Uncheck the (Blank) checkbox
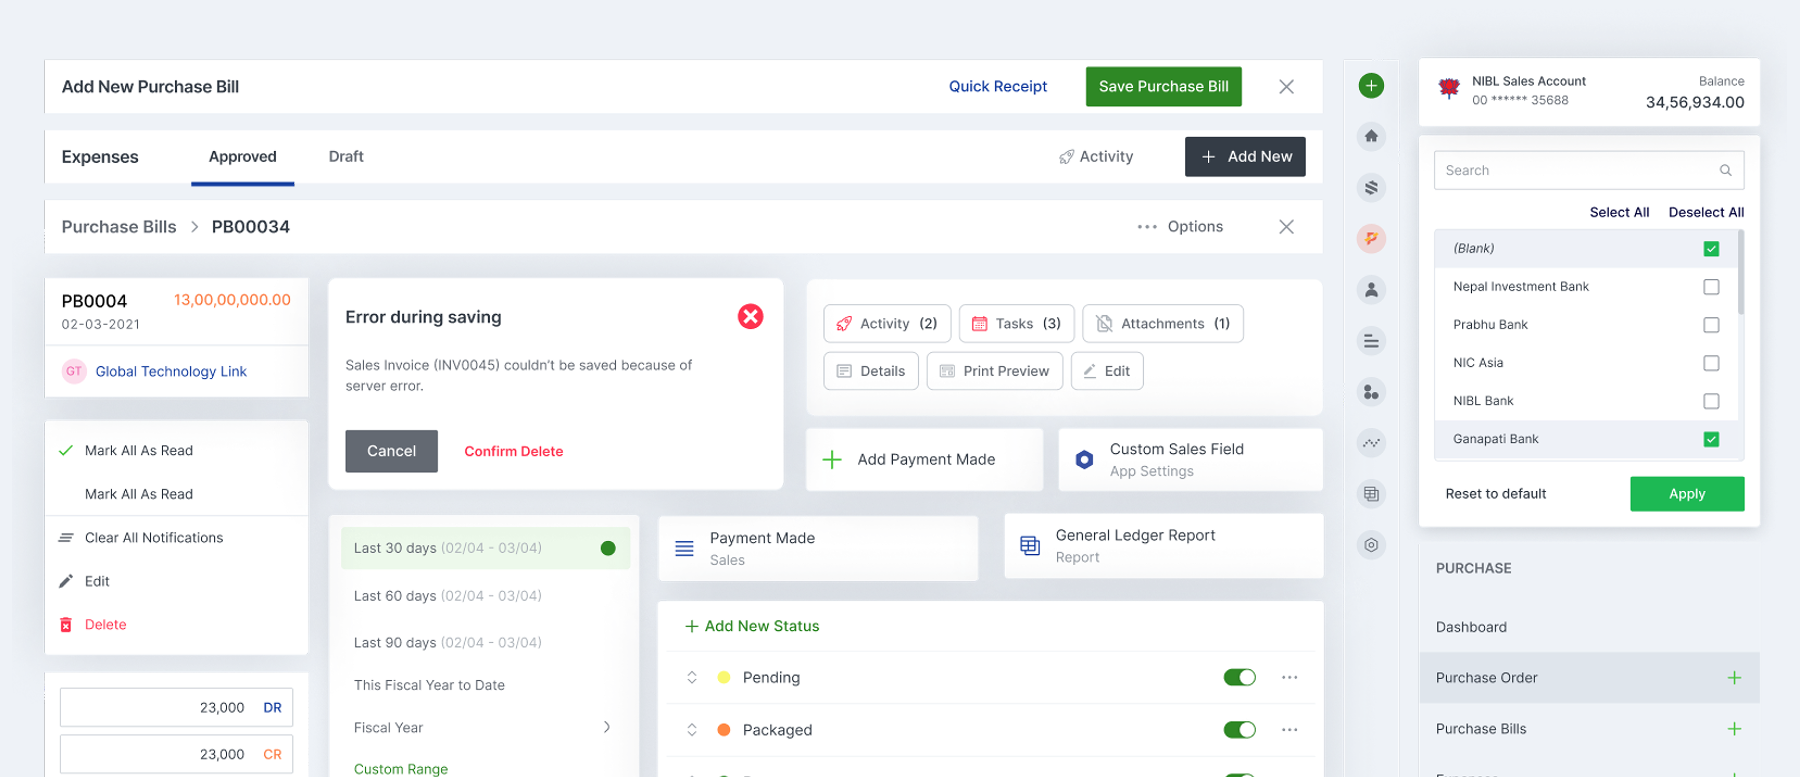 [1711, 249]
